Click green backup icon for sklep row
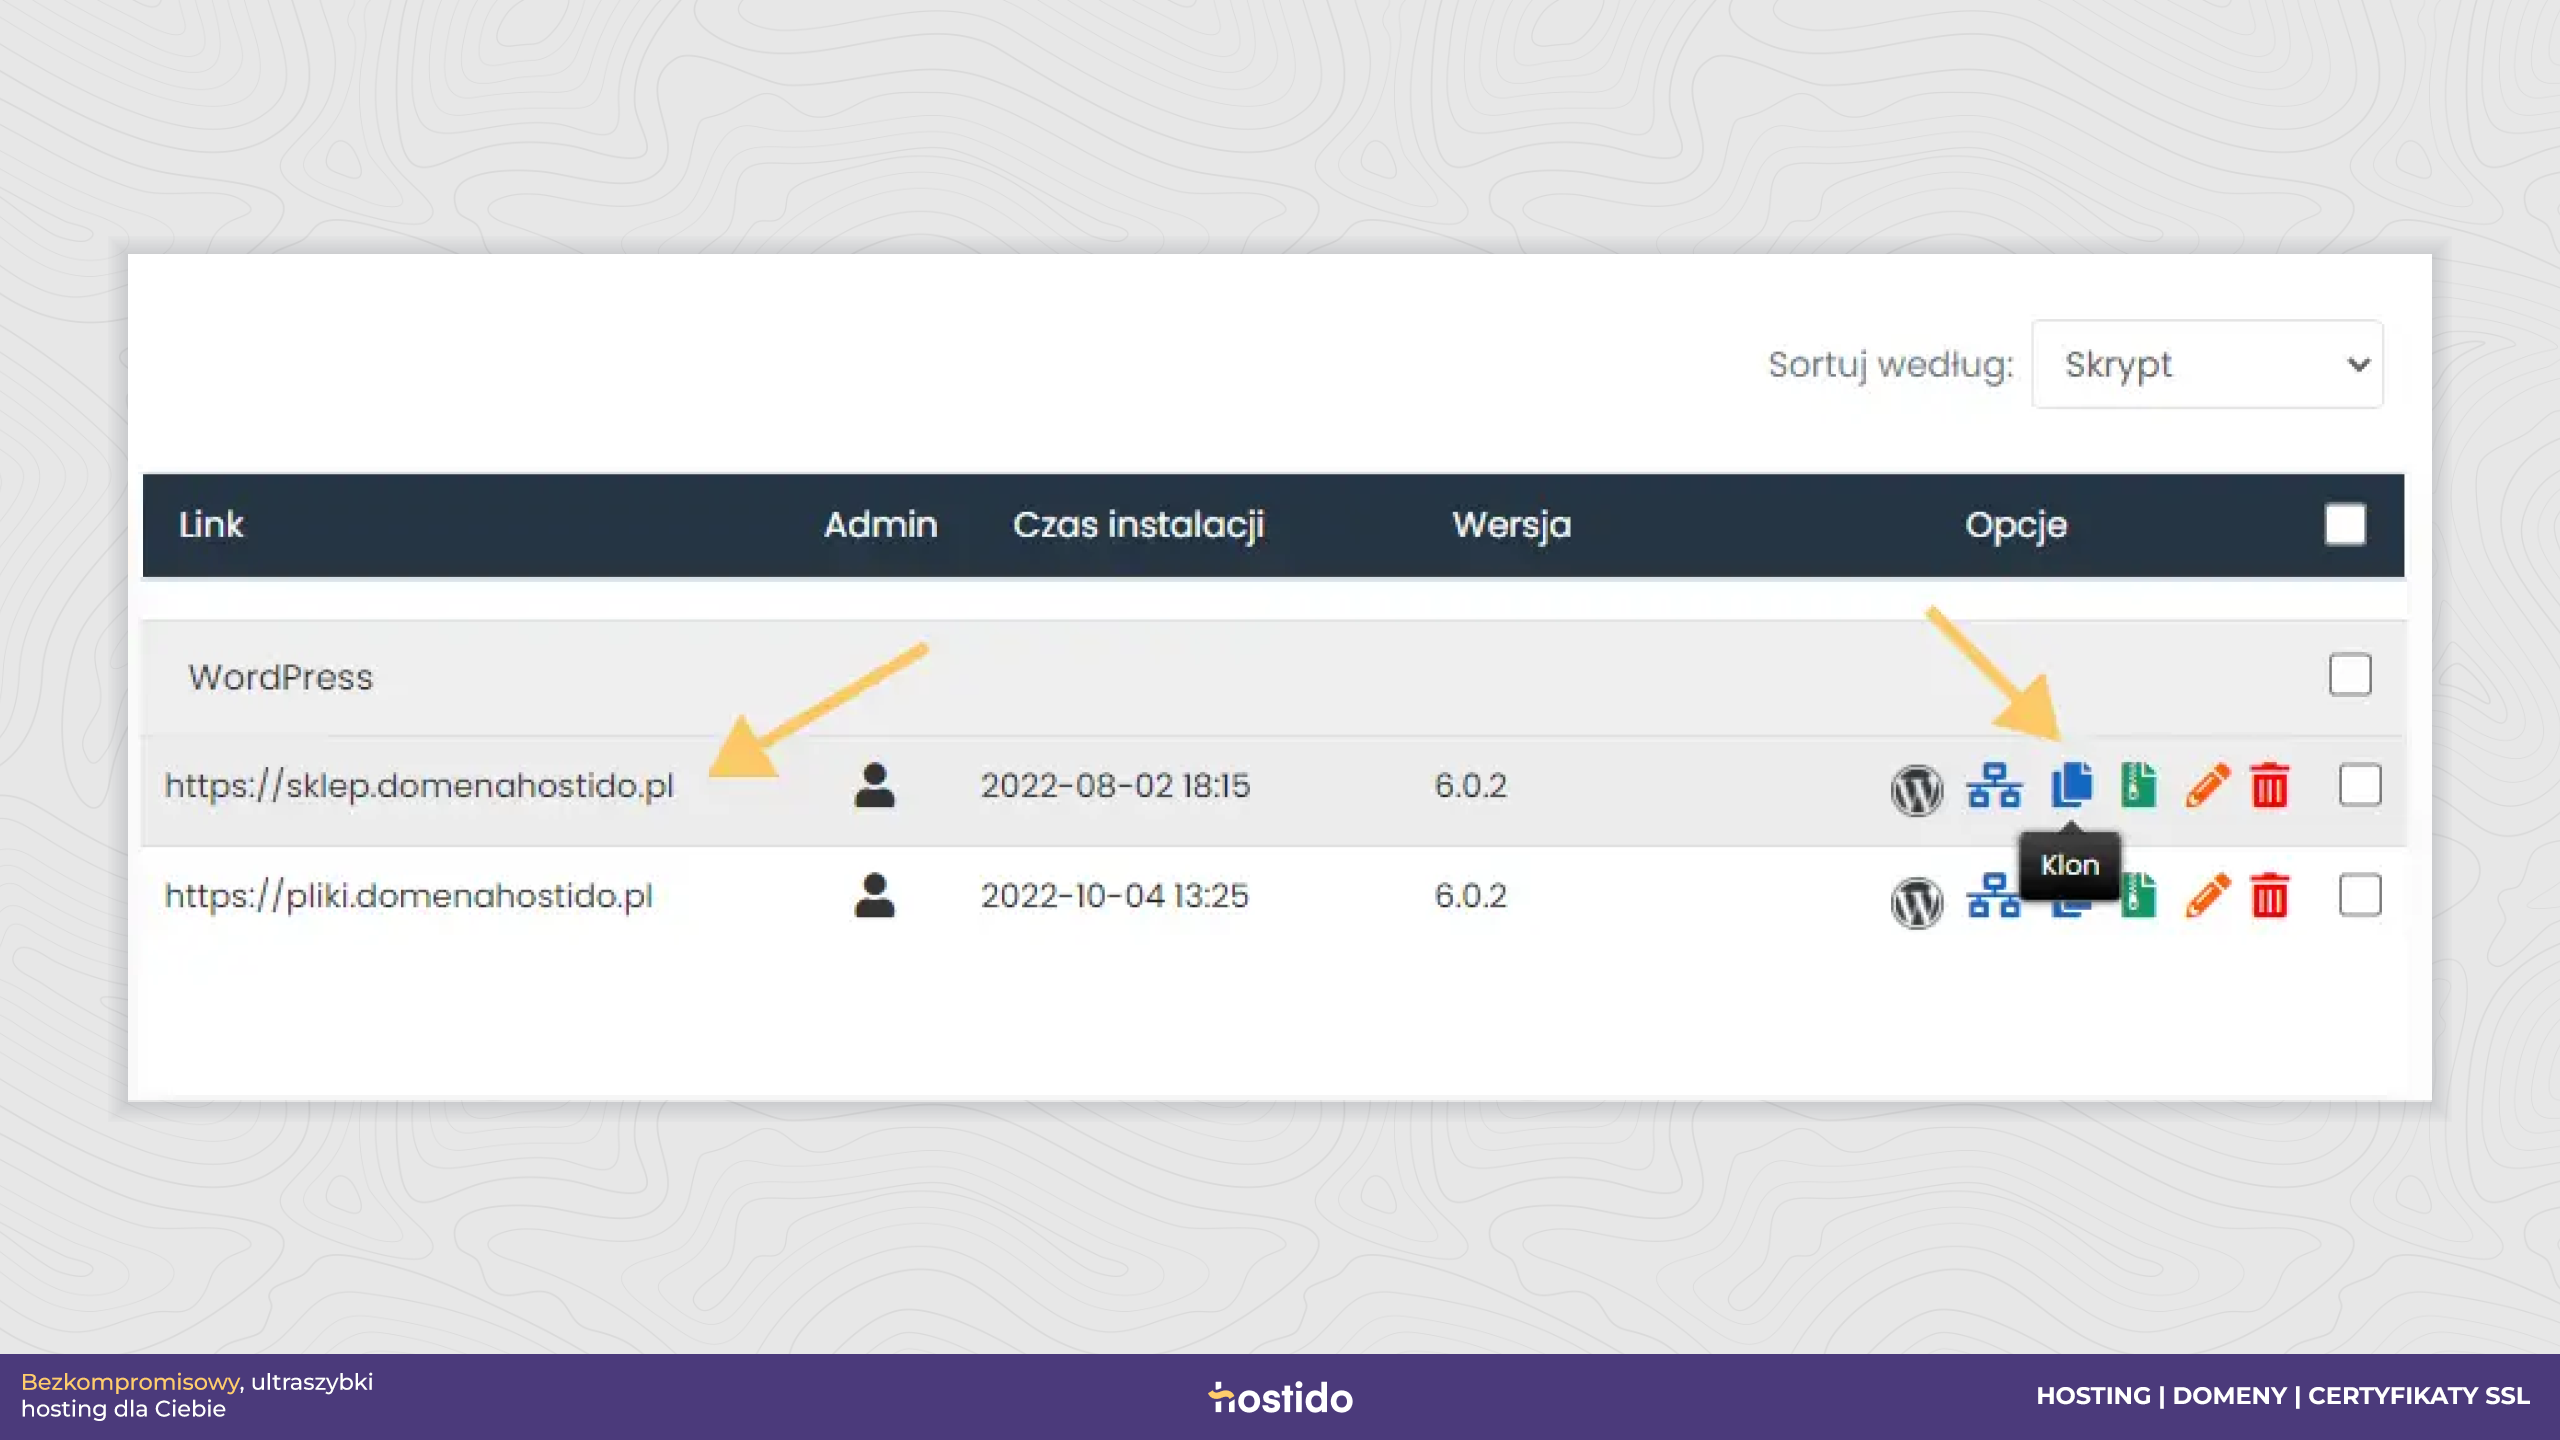Image resolution: width=2560 pixels, height=1440 pixels. click(x=2138, y=785)
